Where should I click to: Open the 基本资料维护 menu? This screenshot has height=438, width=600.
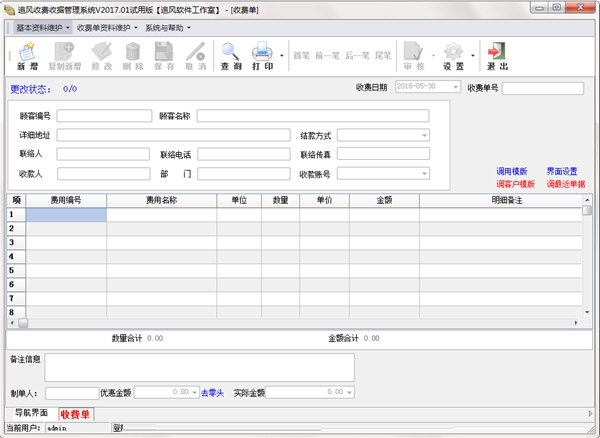[43, 27]
